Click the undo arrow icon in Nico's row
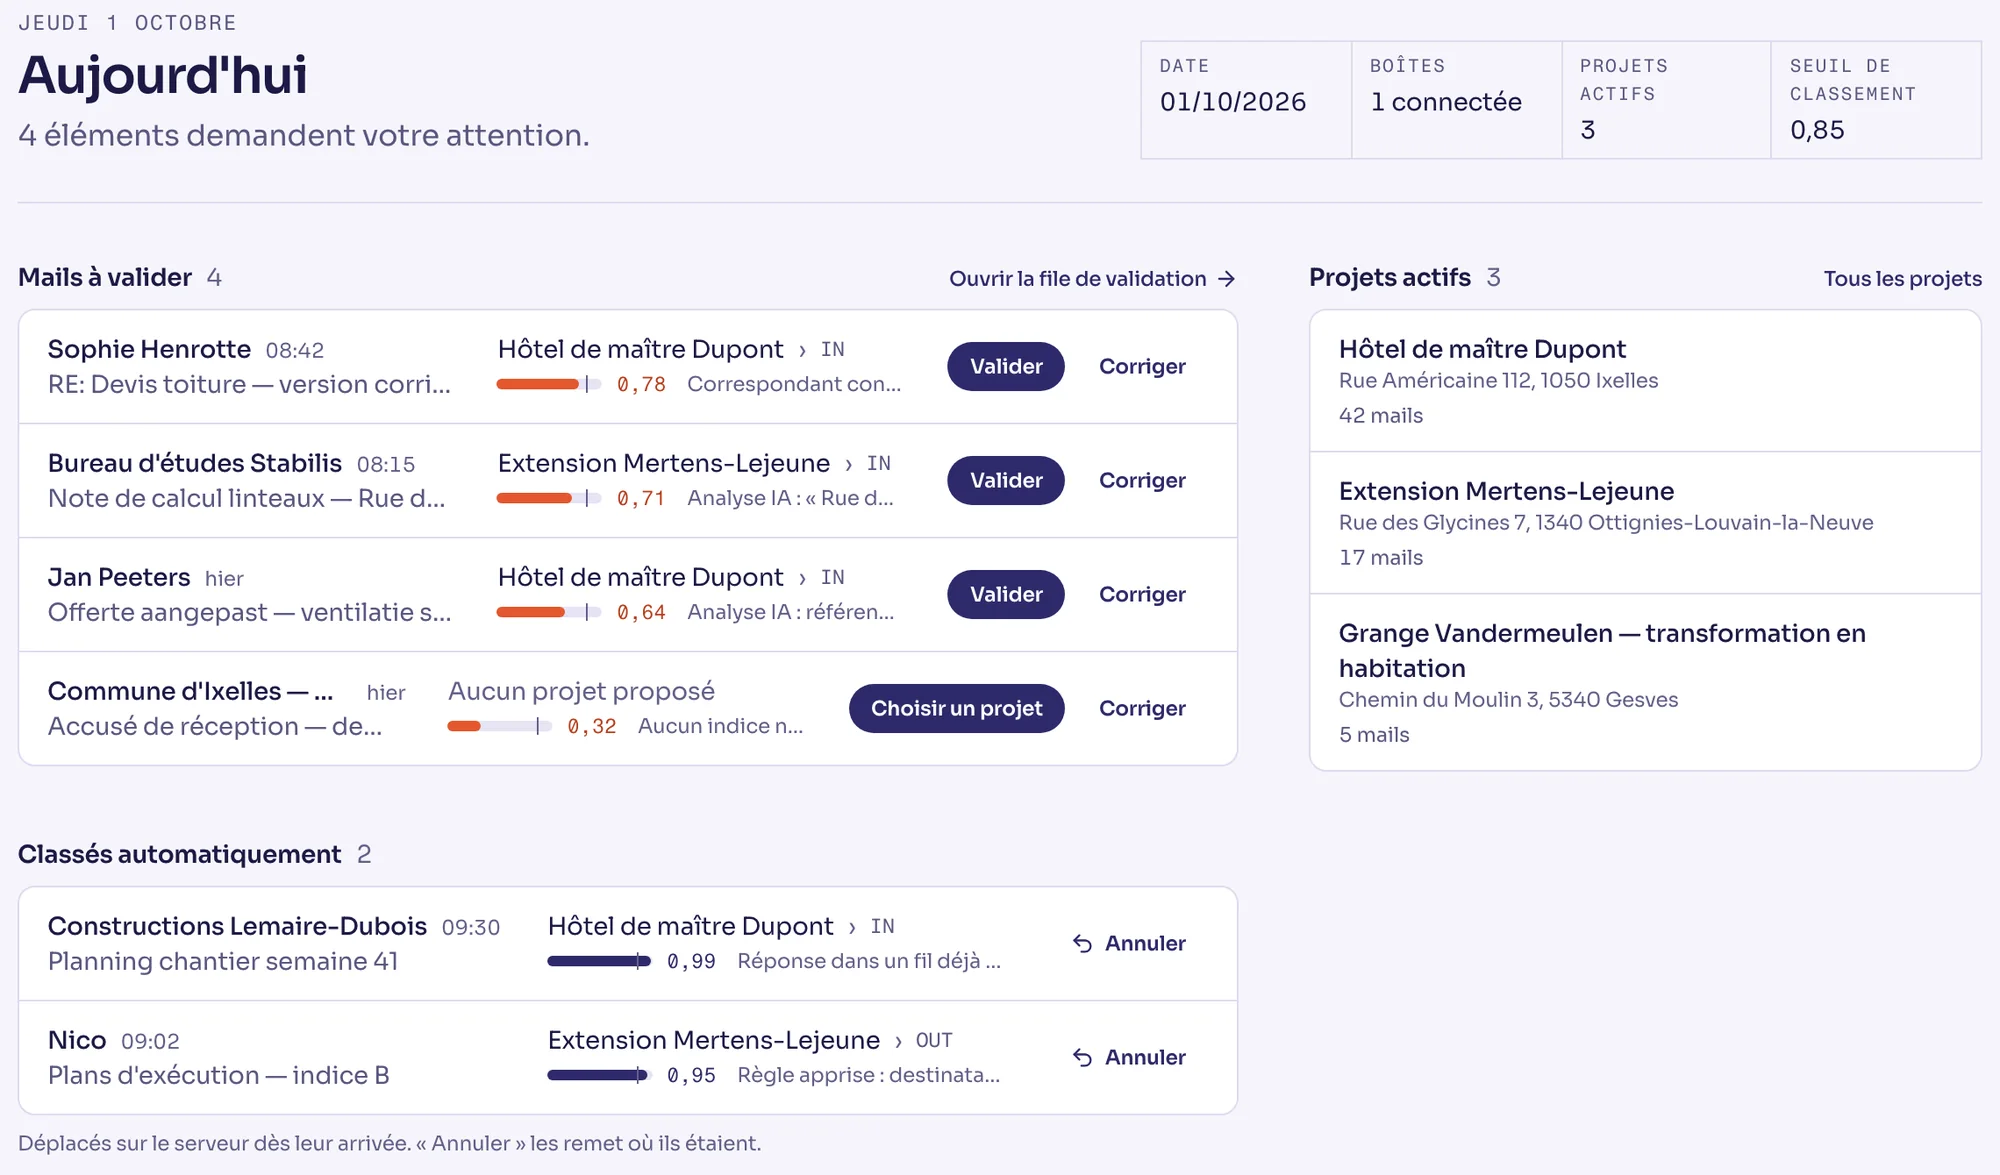Screen dimensions: 2000x1175 [1082, 1057]
